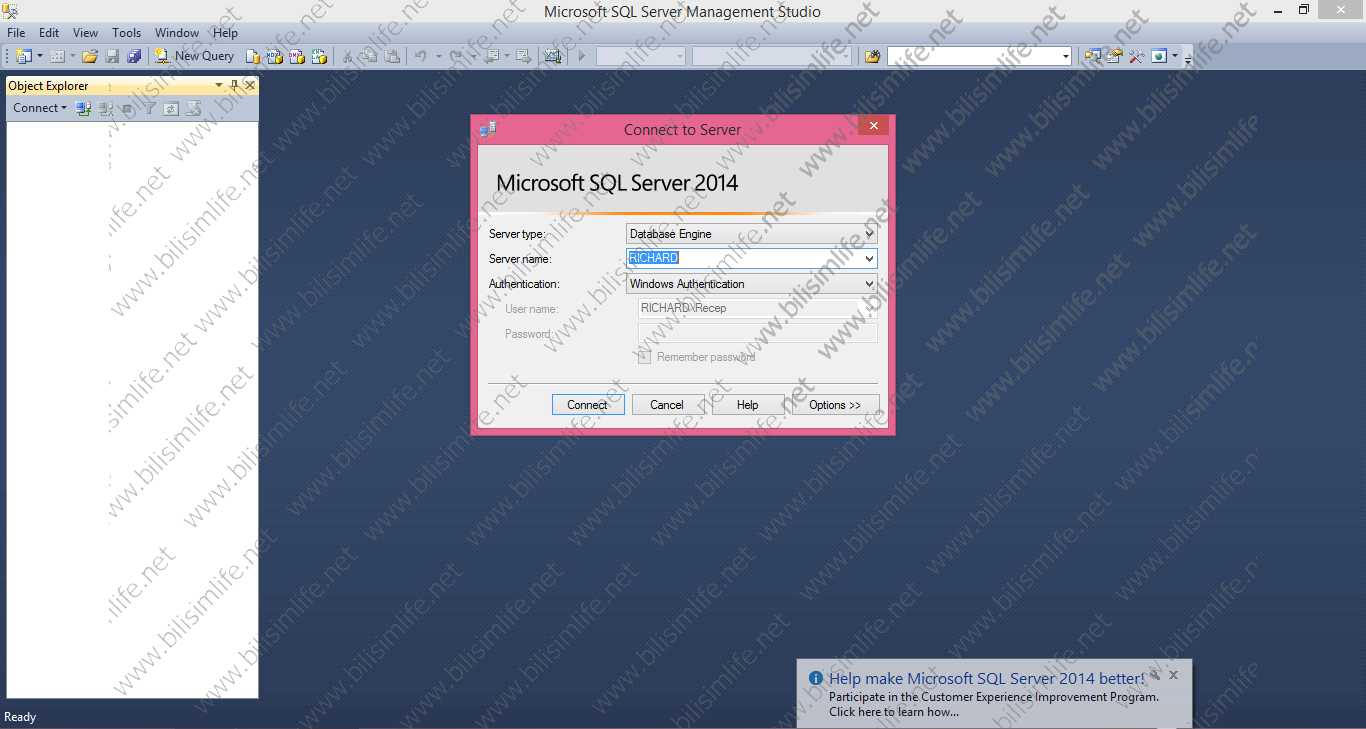
Task: Close the Connect to Server dialog
Action: (873, 126)
